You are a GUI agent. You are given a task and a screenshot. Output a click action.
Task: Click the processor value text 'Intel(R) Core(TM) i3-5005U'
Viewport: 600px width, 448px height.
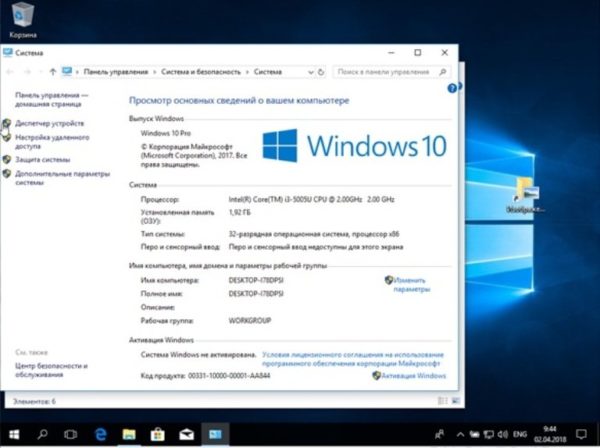(x=311, y=199)
